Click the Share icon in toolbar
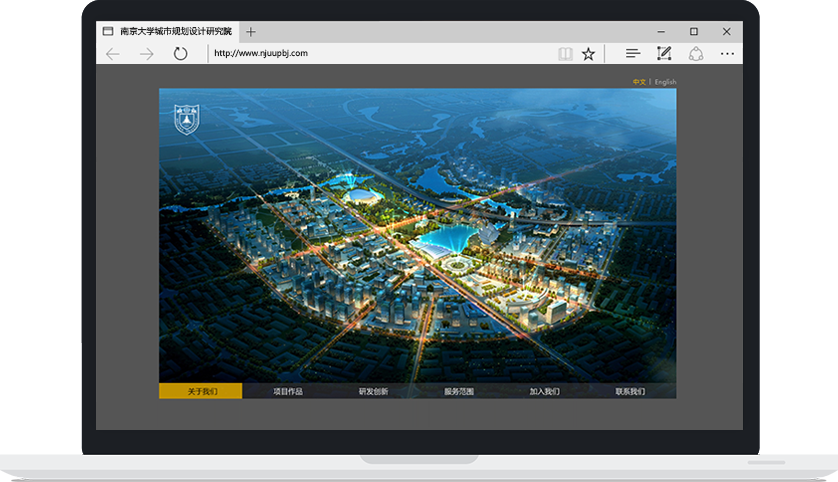 (696, 54)
